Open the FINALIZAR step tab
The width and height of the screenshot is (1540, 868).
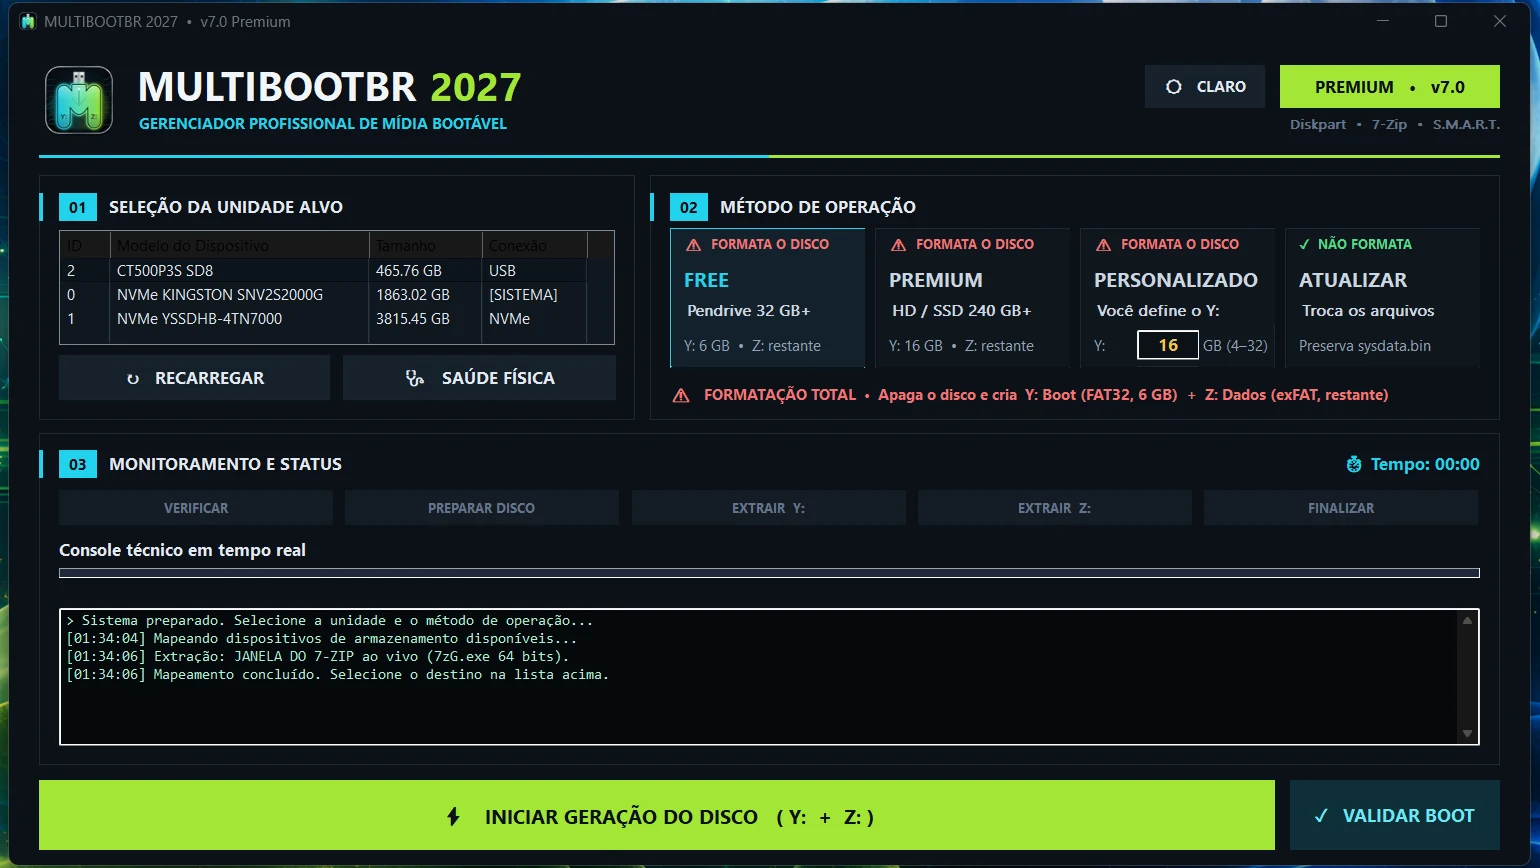coord(1341,508)
